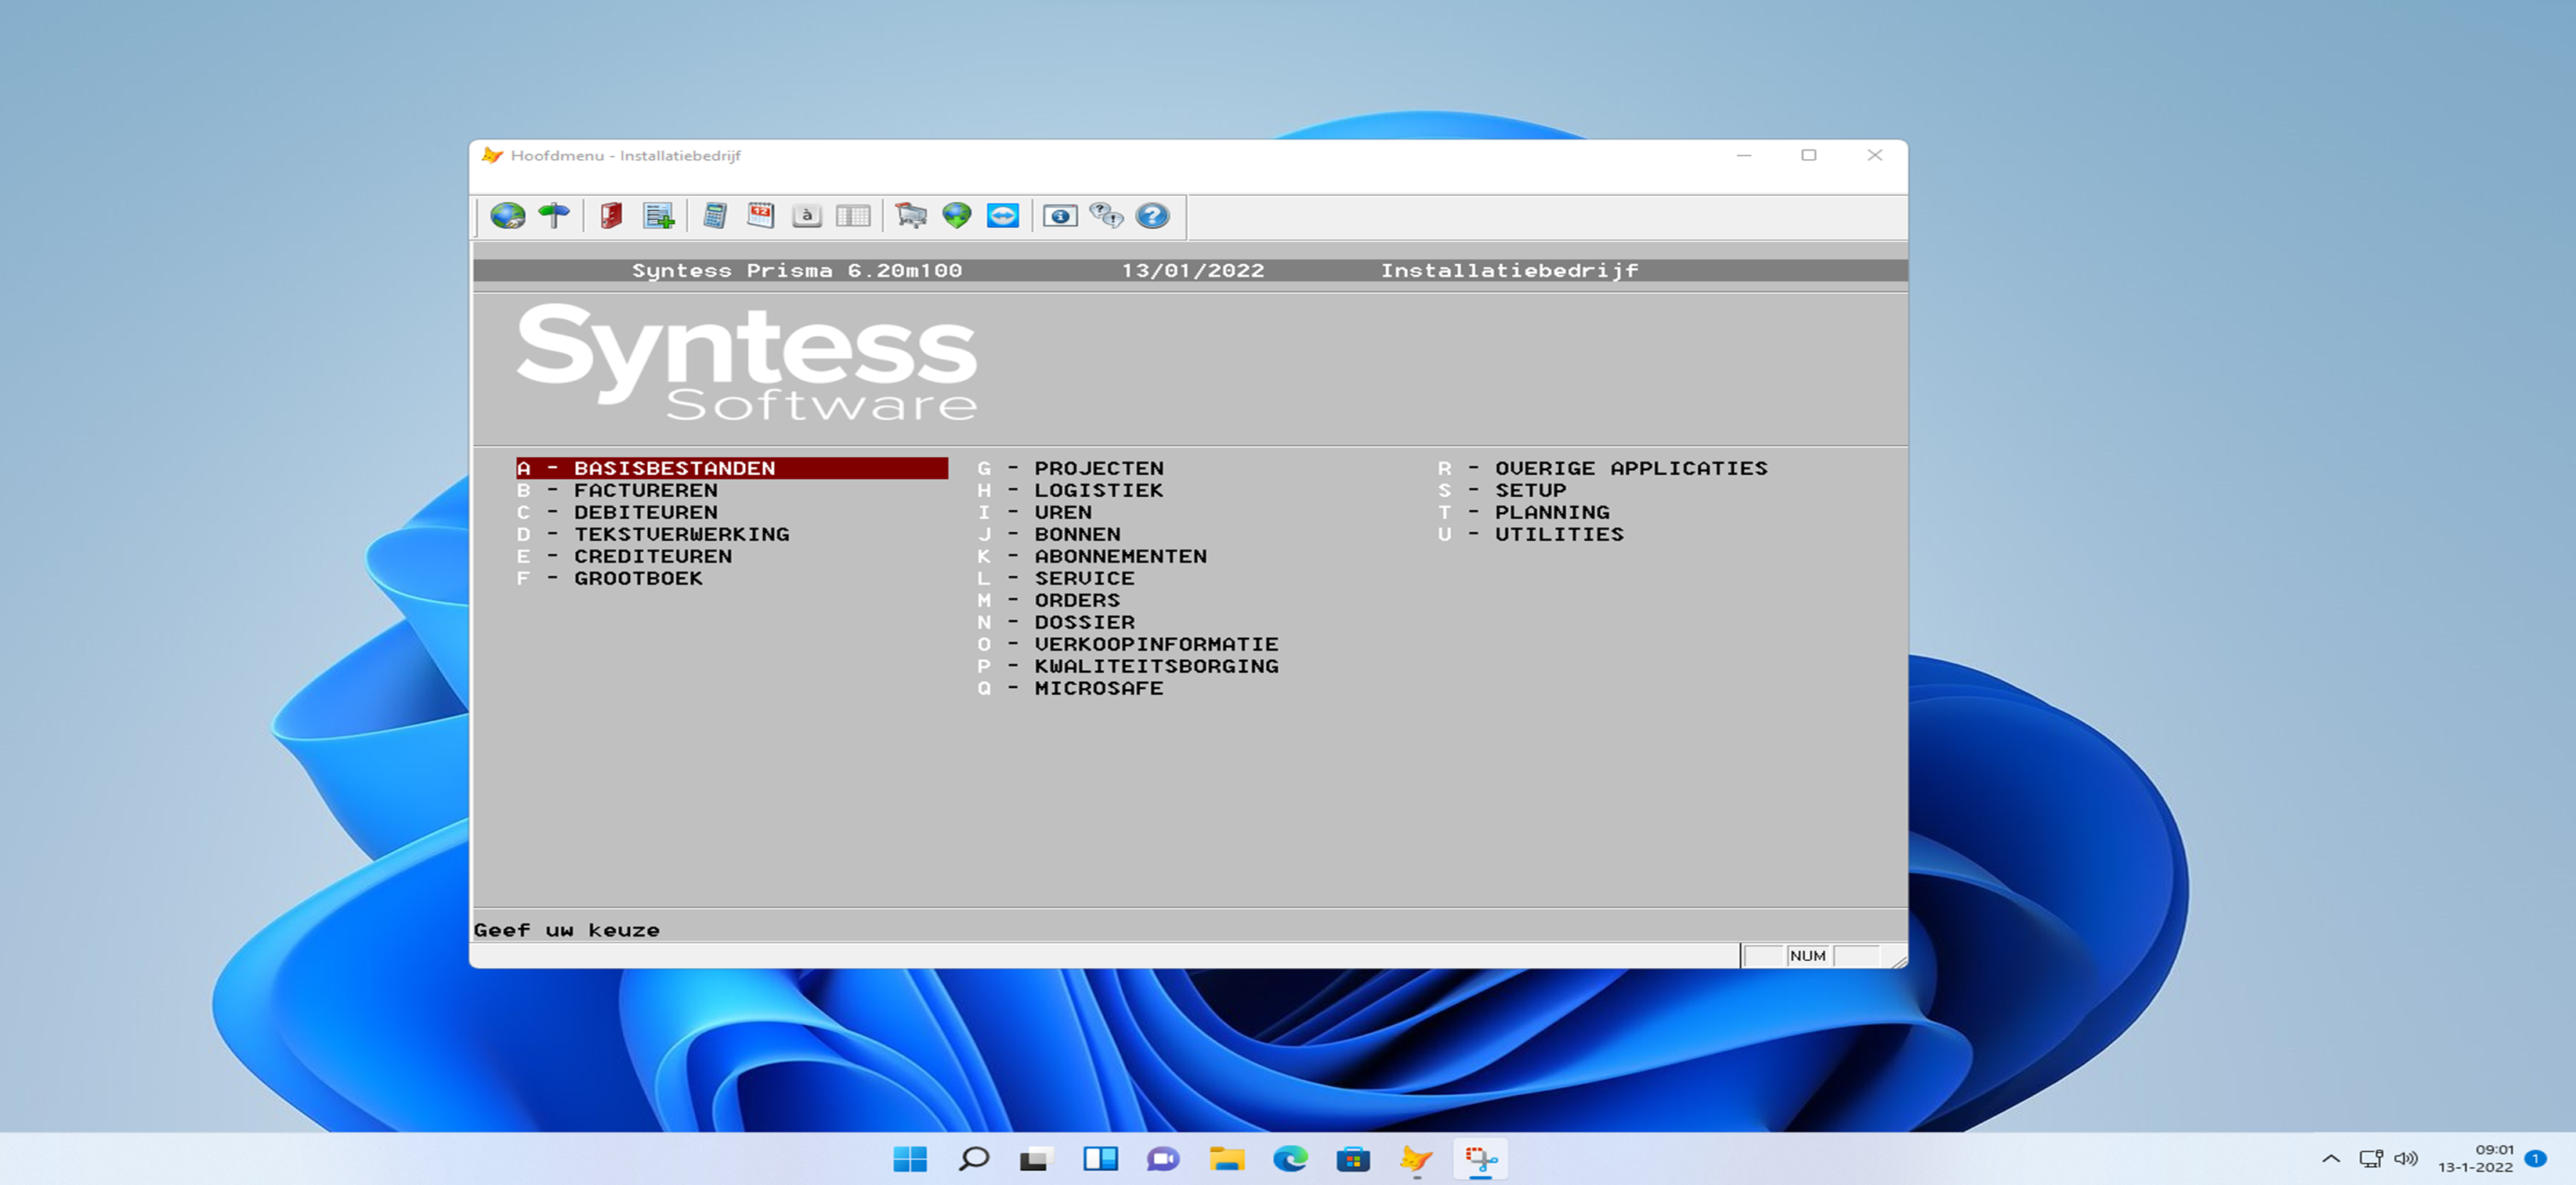2576x1185 pixels.
Task: Select menu item A - BASISBESTANDEN
Action: click(x=674, y=468)
